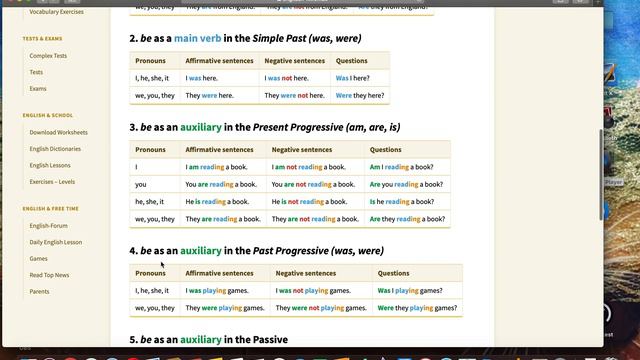Open the English-Forum link

click(49, 226)
